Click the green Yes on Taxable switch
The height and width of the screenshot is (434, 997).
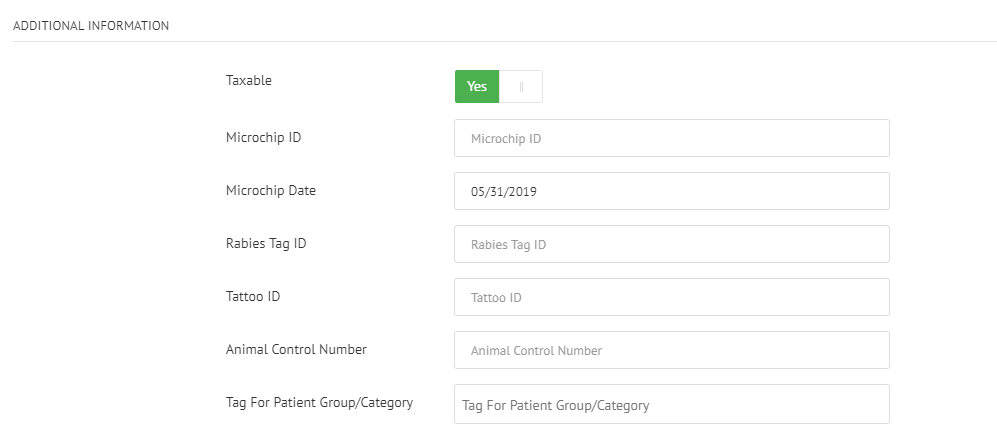[477, 86]
